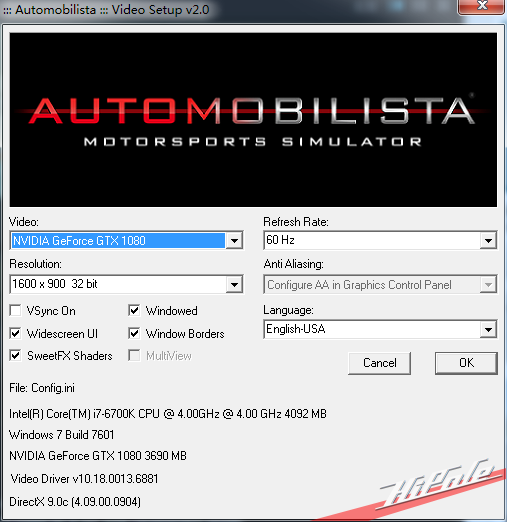Disable the Window Borders checkbox

pyautogui.click(x=134, y=333)
